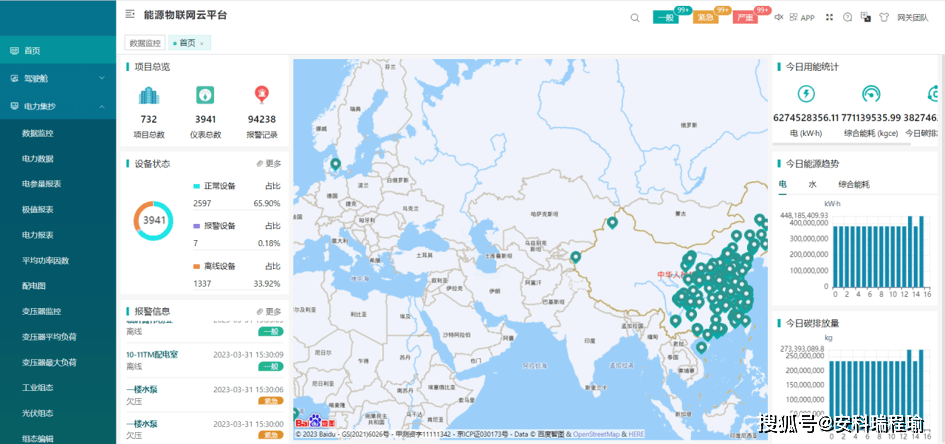
Task: Click the 离线设备 orange legend swatch
Action: pos(196,266)
